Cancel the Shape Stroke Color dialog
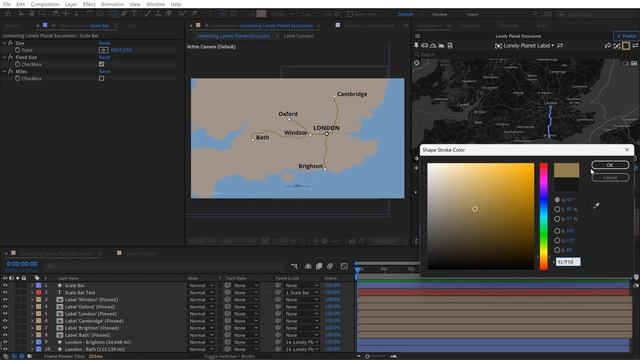Screen dimensions: 640x360 click(x=610, y=178)
